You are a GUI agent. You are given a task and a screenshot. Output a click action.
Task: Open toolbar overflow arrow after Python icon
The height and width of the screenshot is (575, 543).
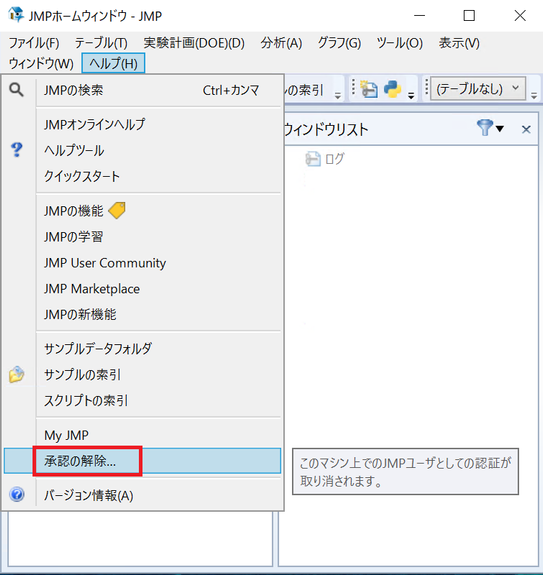point(411,96)
